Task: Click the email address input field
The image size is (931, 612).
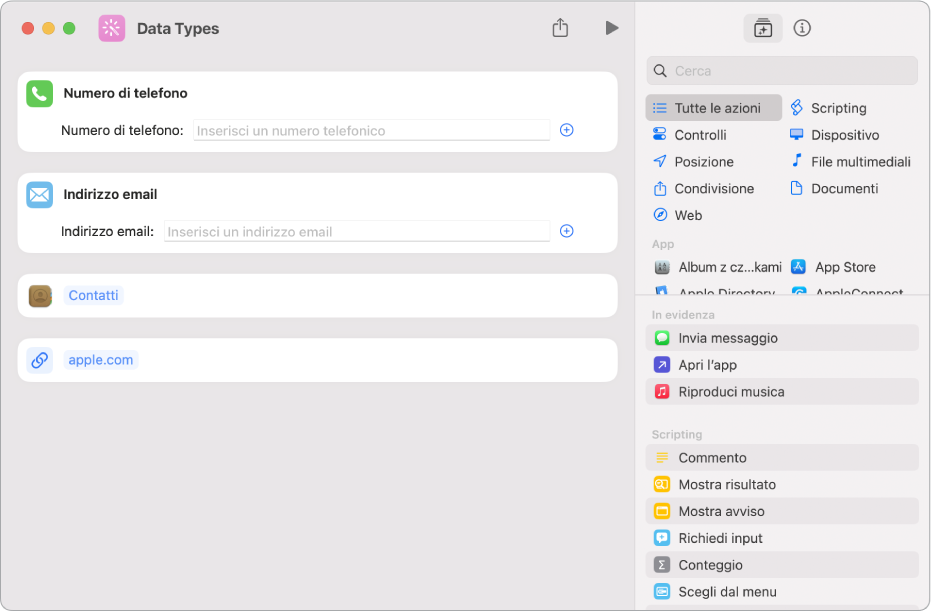Action: click(x=357, y=231)
